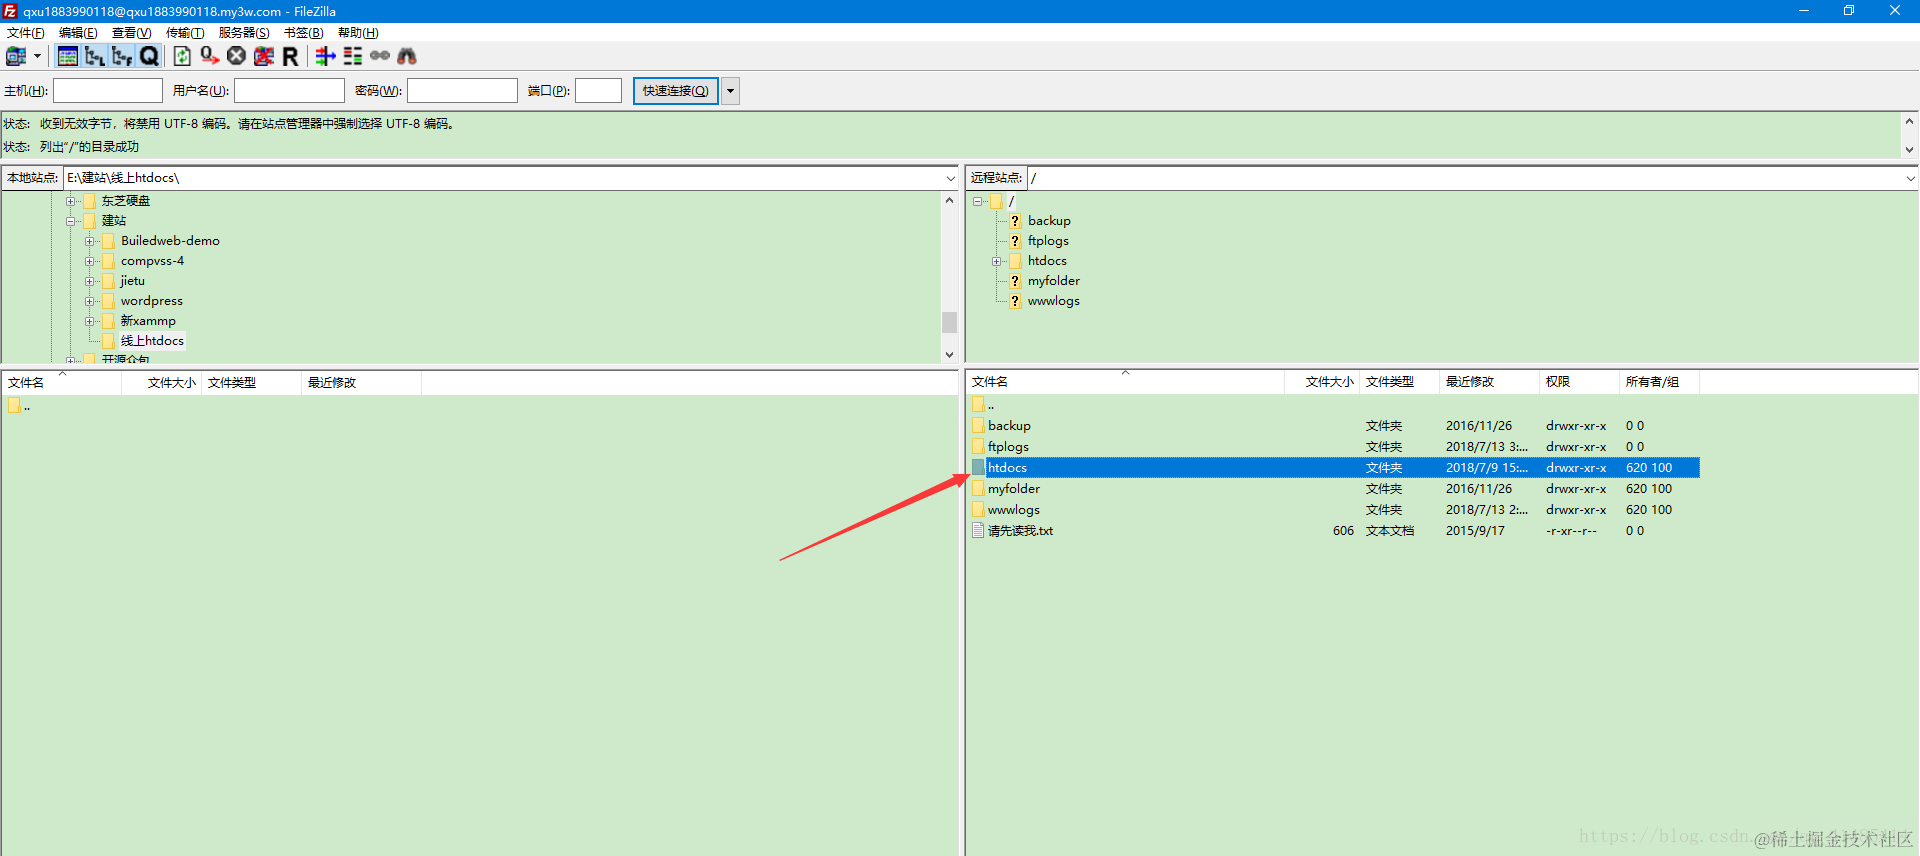Open the Site Manager dropdown arrow

click(38, 56)
